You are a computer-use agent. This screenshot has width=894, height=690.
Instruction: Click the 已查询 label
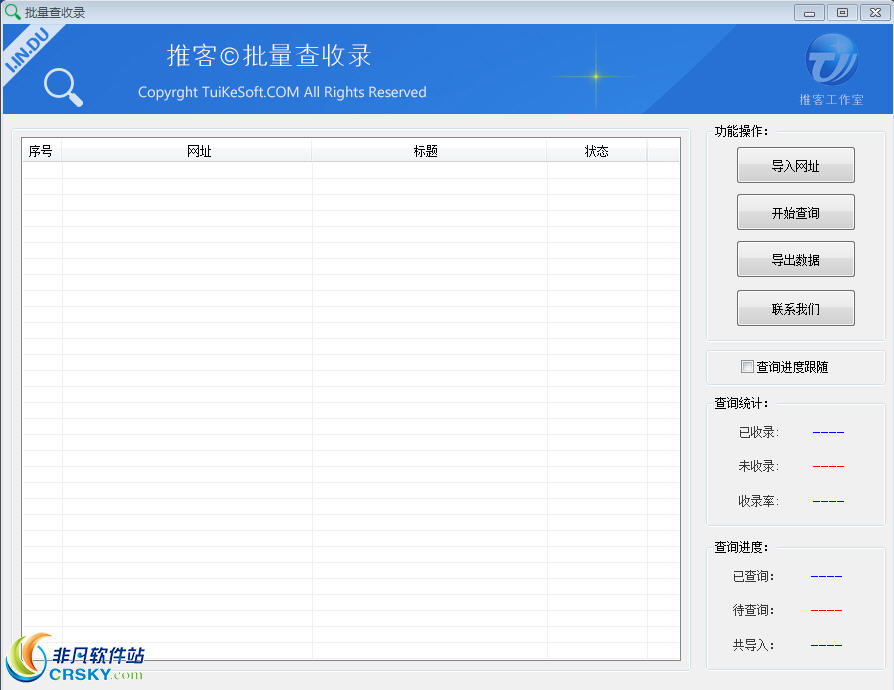(x=753, y=576)
